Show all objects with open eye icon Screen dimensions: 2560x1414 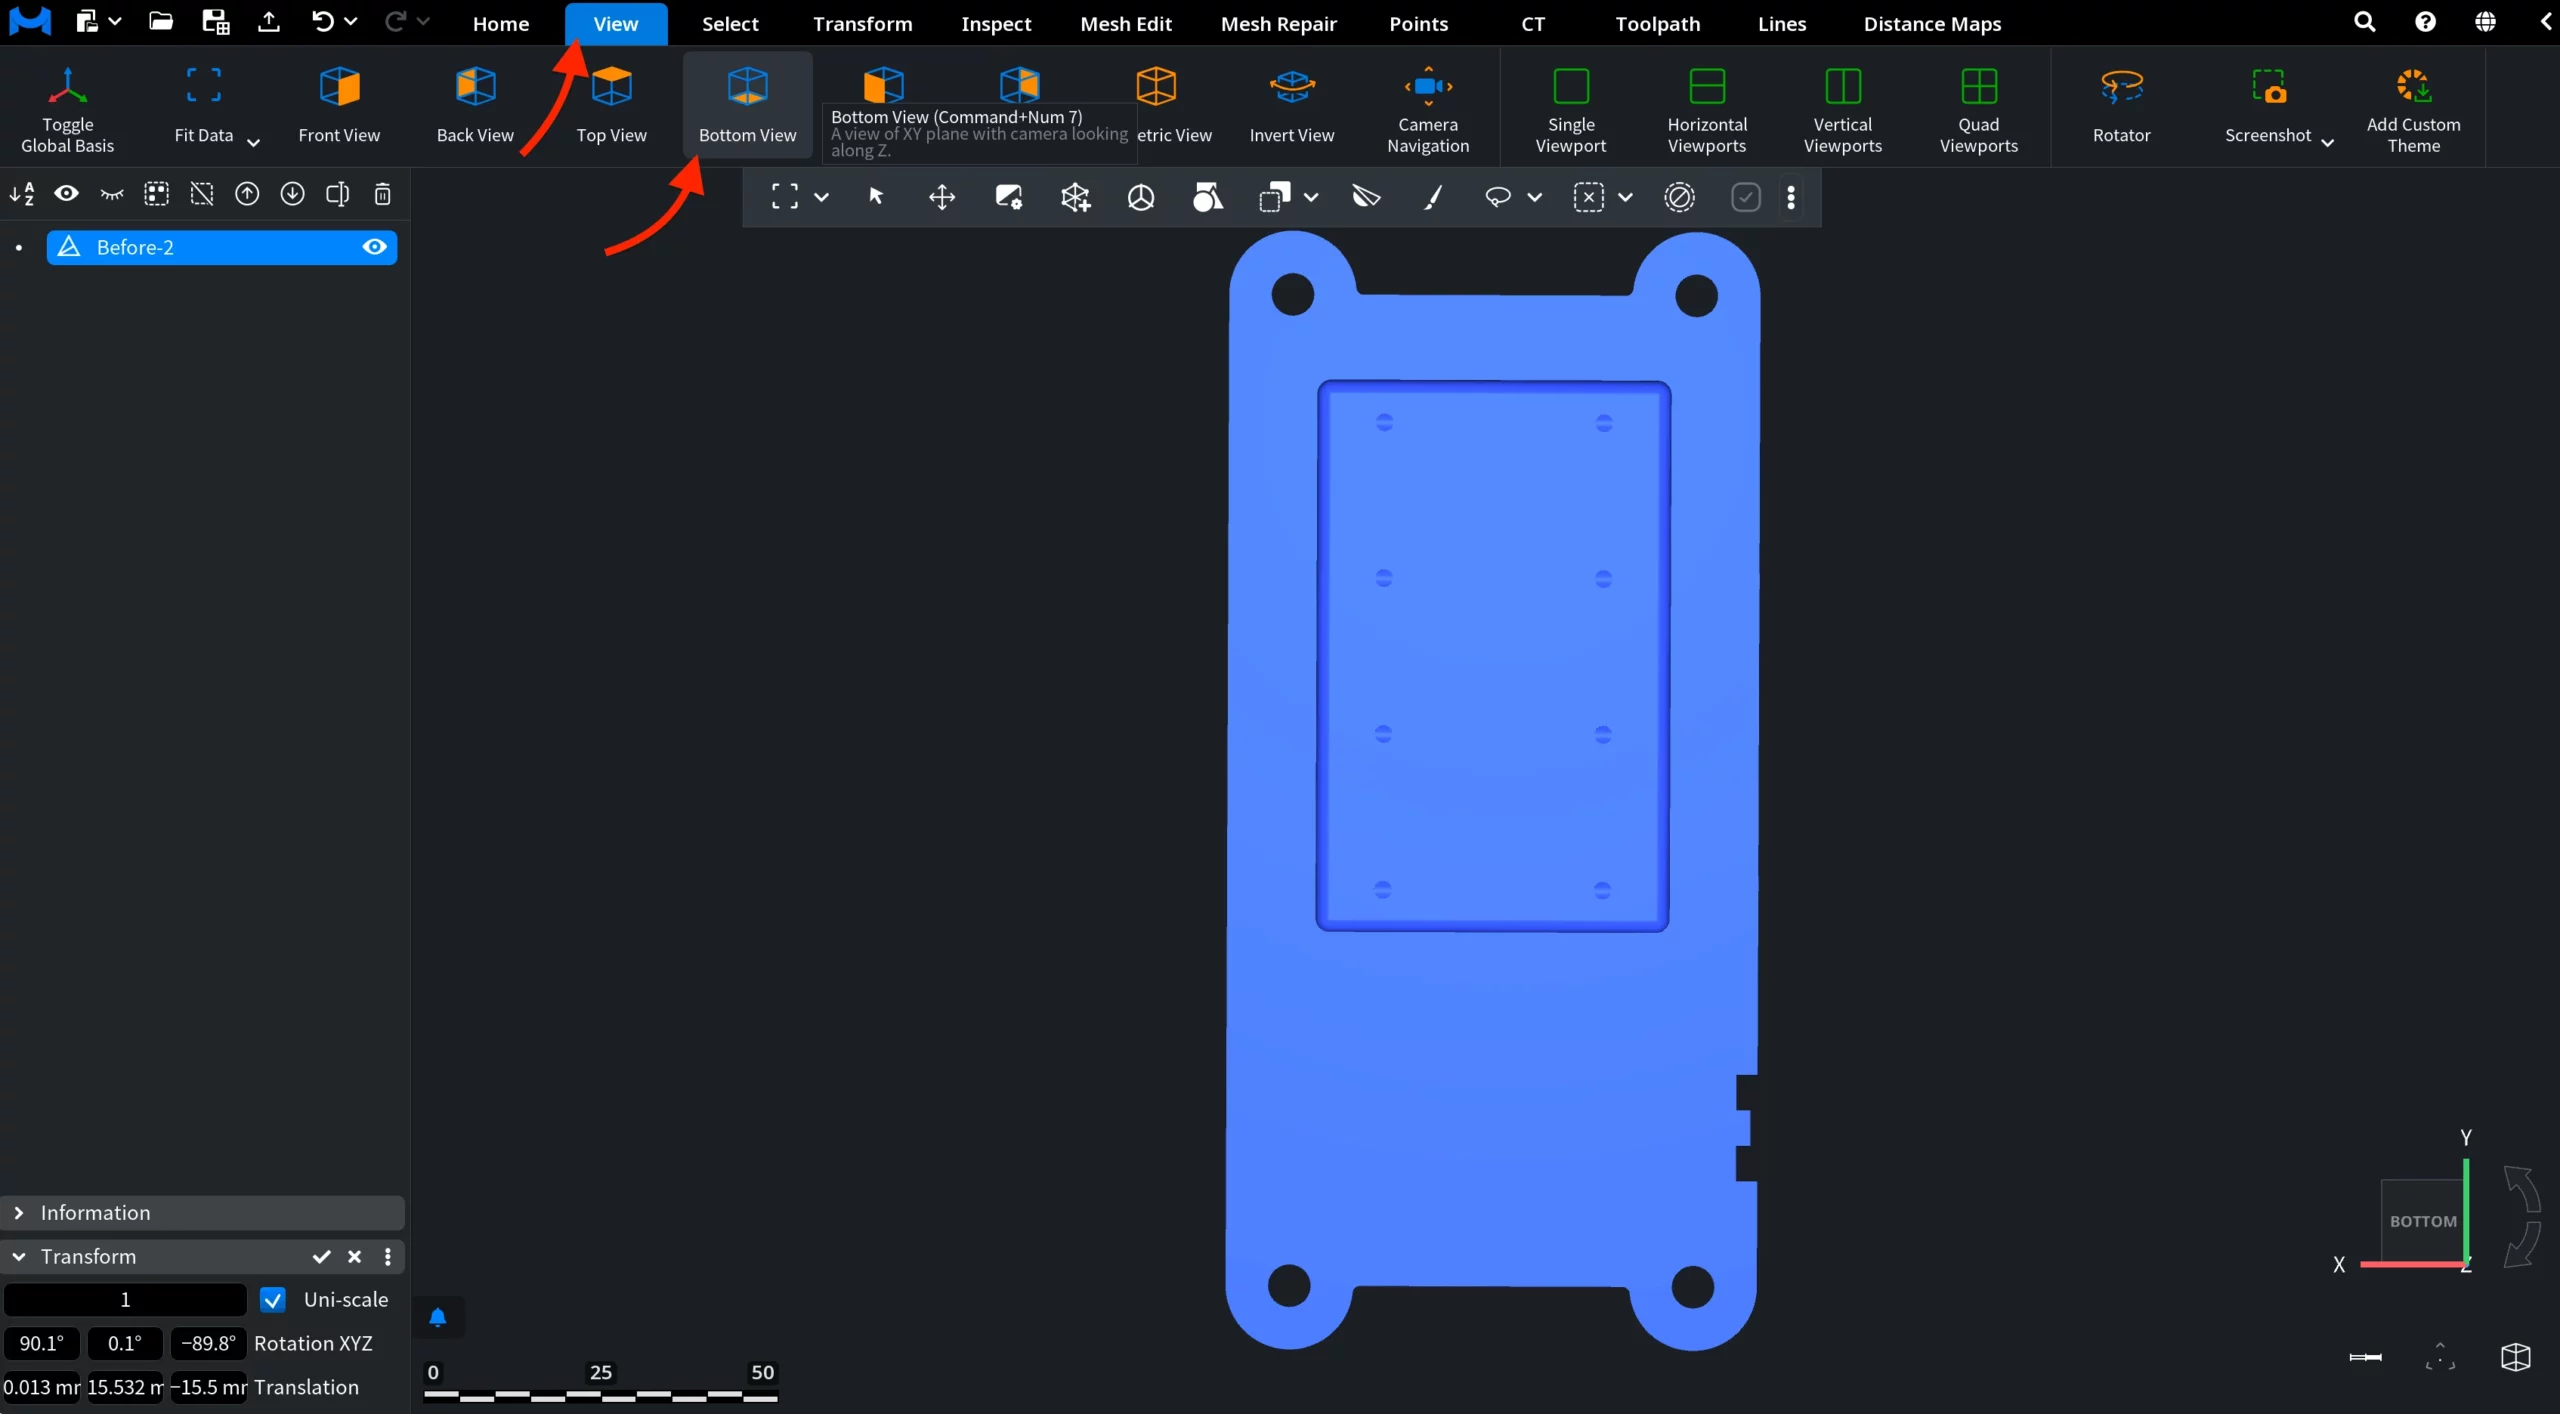click(x=66, y=194)
